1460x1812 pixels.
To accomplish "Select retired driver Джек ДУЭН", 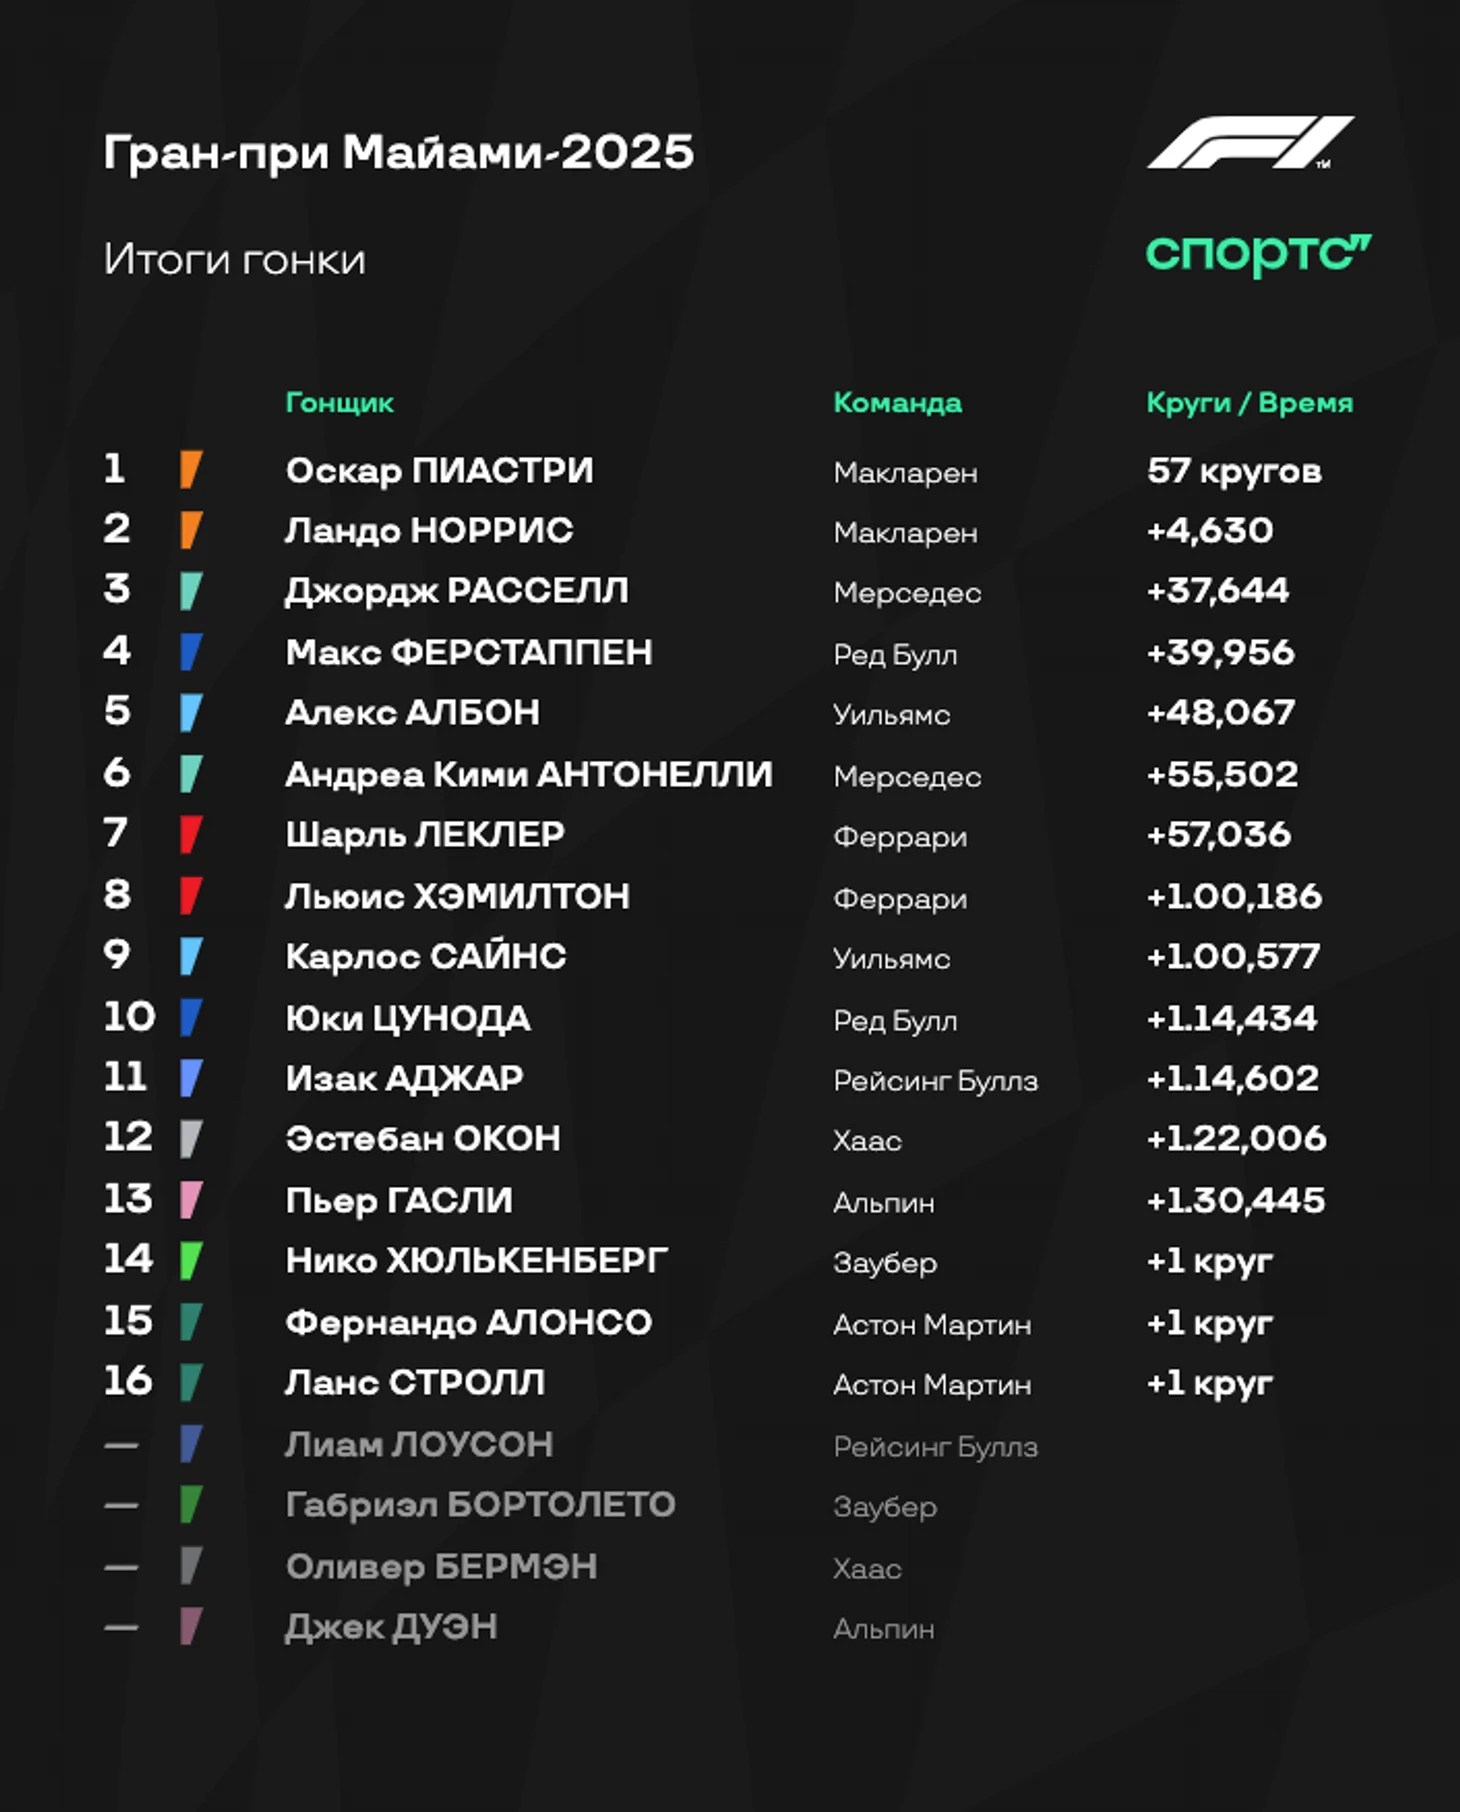I will click(x=391, y=1627).
